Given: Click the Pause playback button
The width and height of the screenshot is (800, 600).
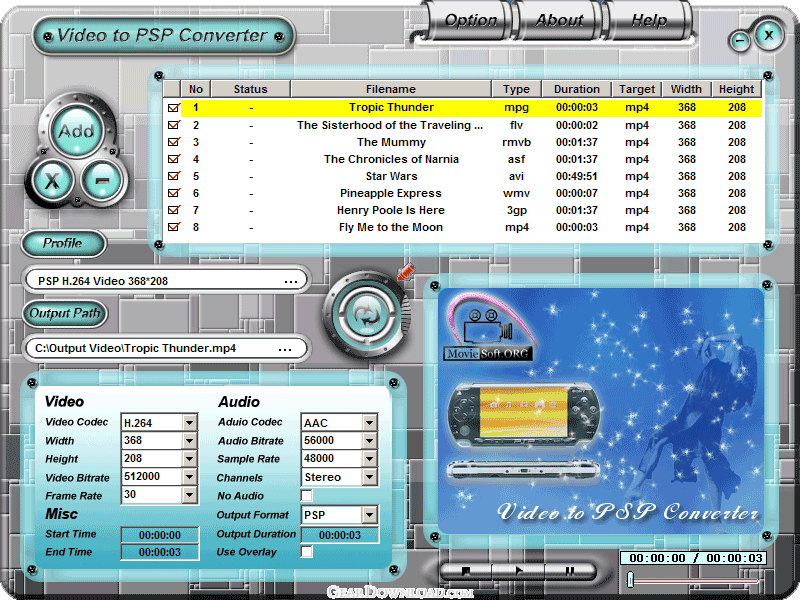Looking at the screenshot, I should coord(570,571).
